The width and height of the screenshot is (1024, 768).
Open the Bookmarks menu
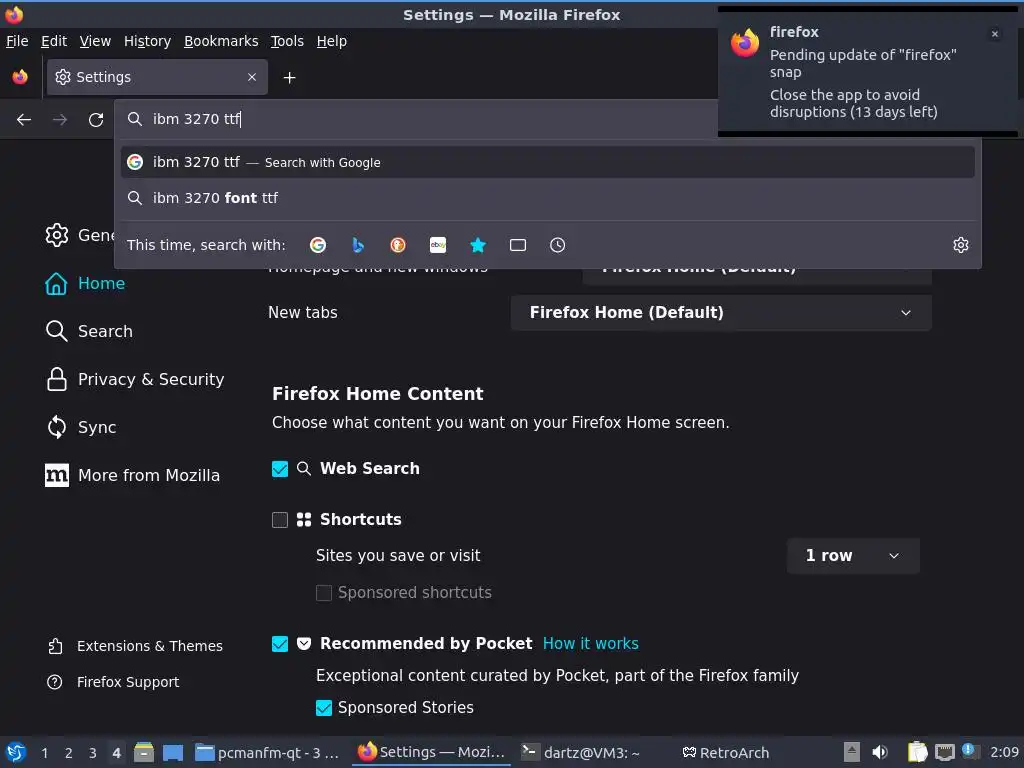(221, 41)
